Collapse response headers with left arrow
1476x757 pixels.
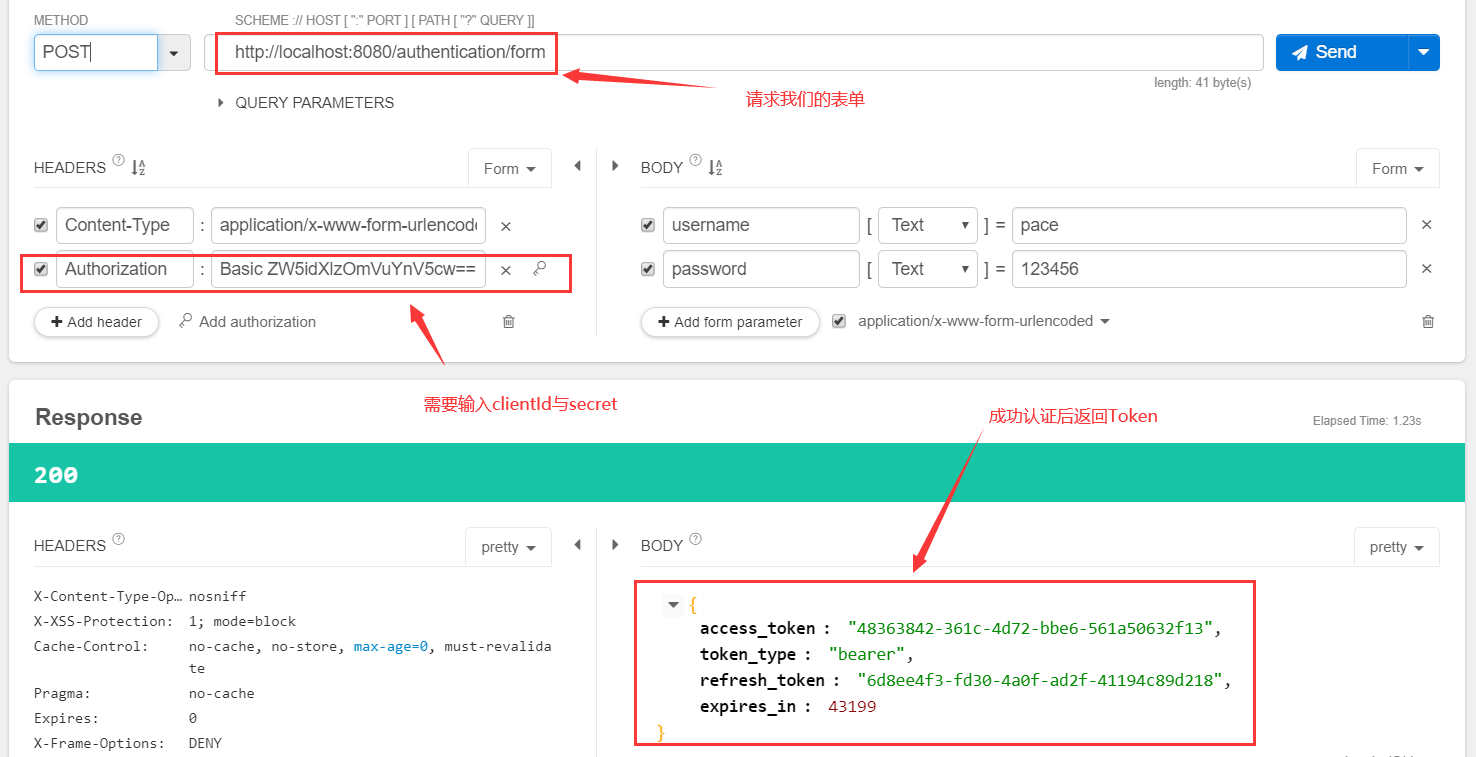tap(577, 545)
